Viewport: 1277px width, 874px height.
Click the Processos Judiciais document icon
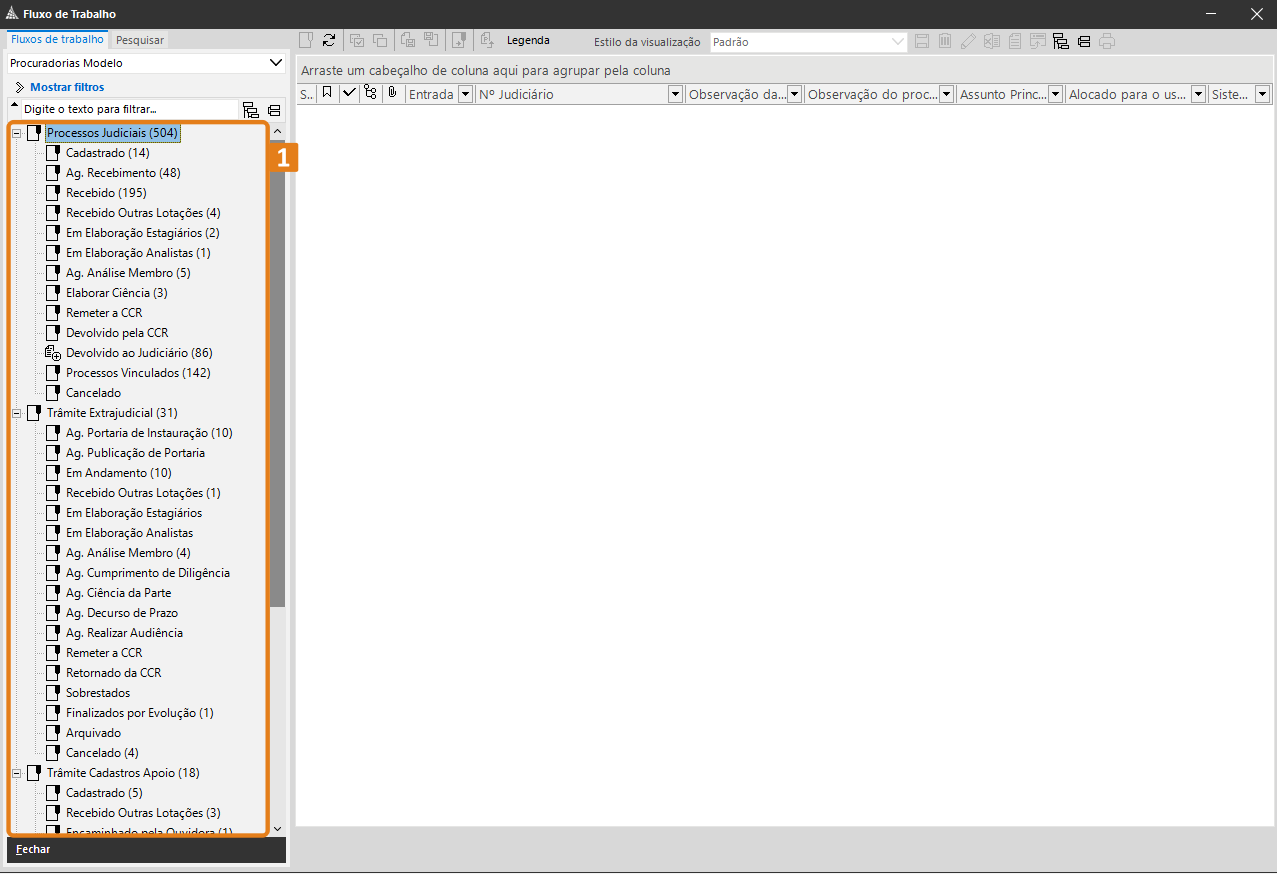click(34, 133)
